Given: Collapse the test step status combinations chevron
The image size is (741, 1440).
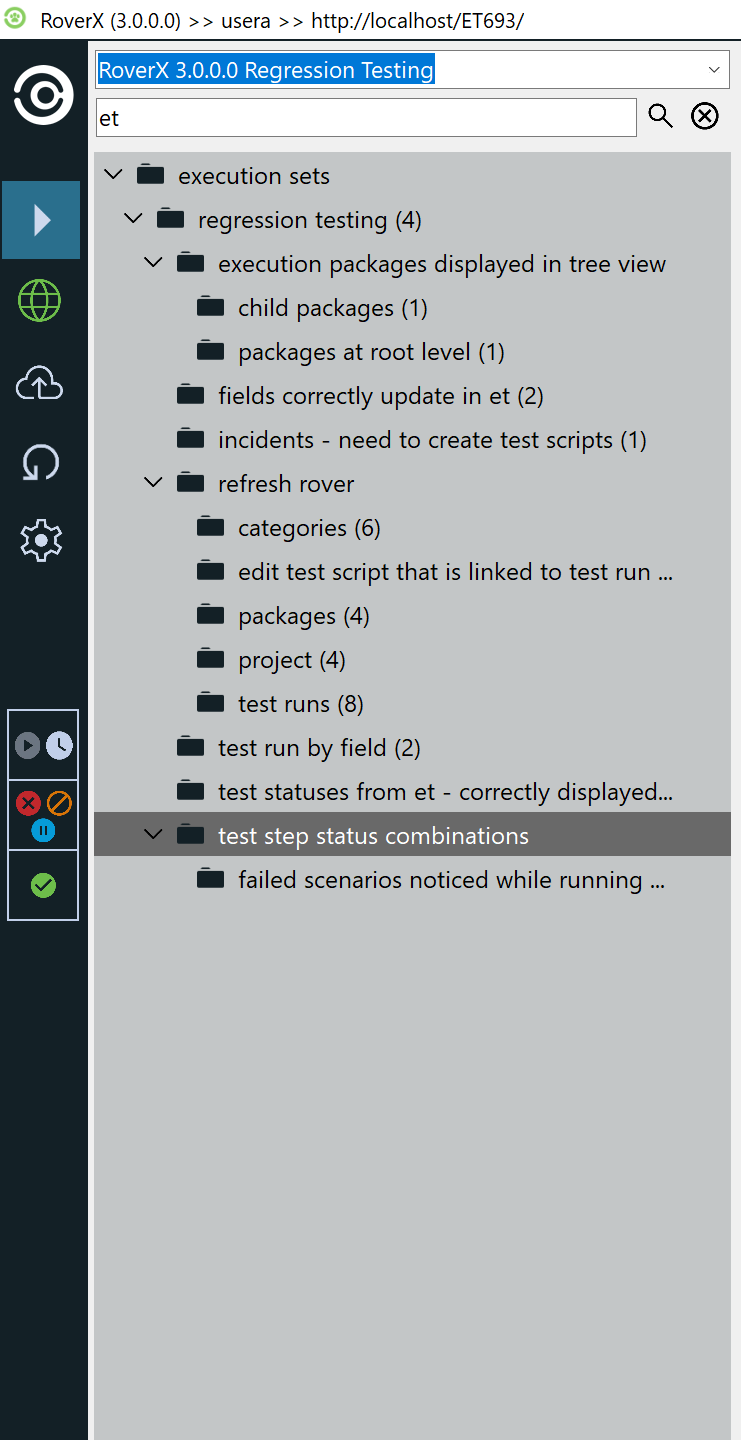Looking at the screenshot, I should point(153,835).
